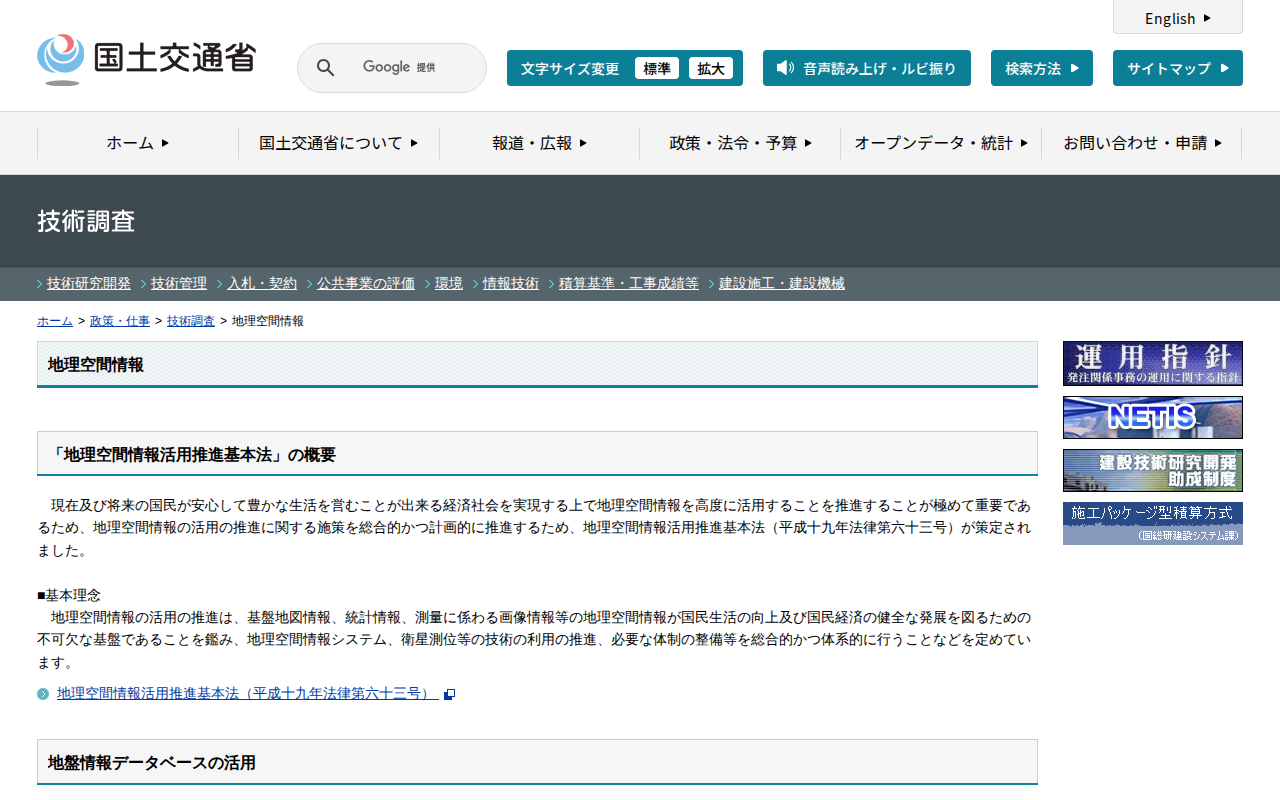Expand the 国土交通省について menu
Viewport: 1280px width, 800px height.
338,143
